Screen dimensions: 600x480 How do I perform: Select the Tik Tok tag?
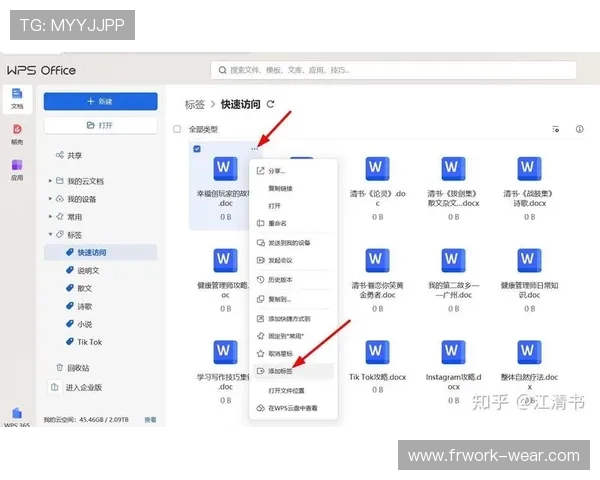(x=84, y=342)
